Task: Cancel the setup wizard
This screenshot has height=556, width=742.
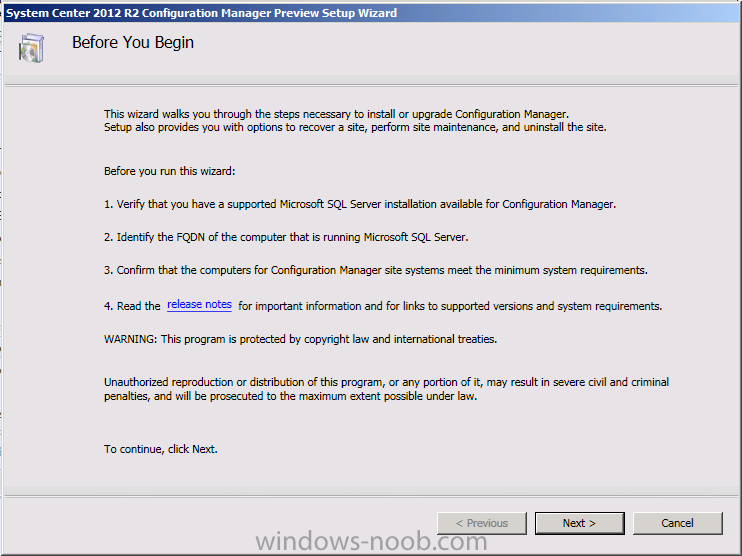Action: click(677, 523)
